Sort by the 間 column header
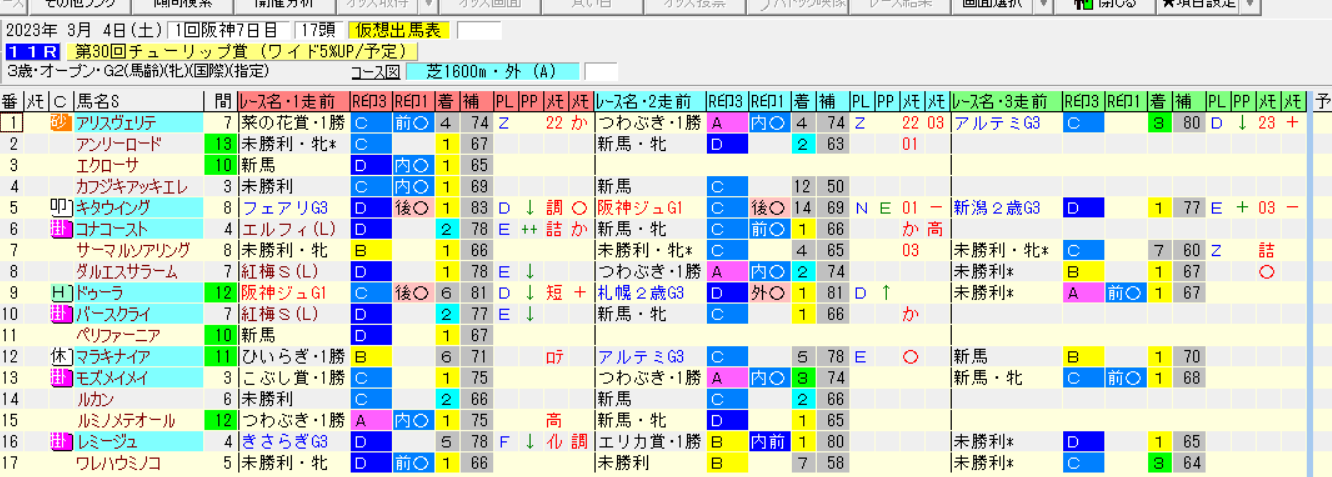 (221, 101)
